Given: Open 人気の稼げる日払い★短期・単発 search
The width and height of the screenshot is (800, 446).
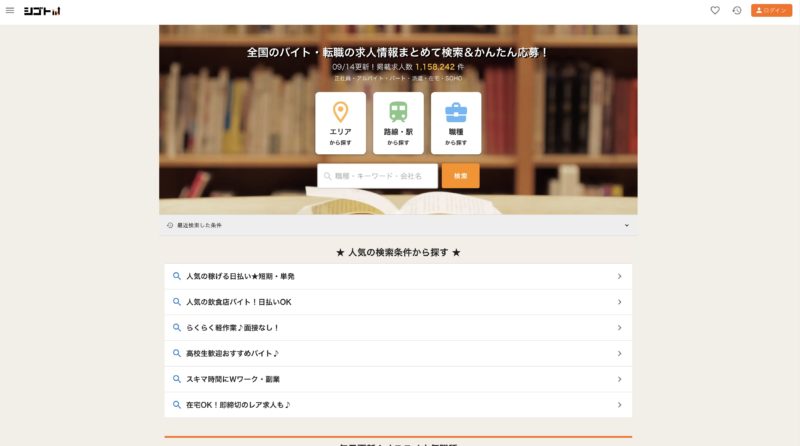Looking at the screenshot, I should point(240,276).
